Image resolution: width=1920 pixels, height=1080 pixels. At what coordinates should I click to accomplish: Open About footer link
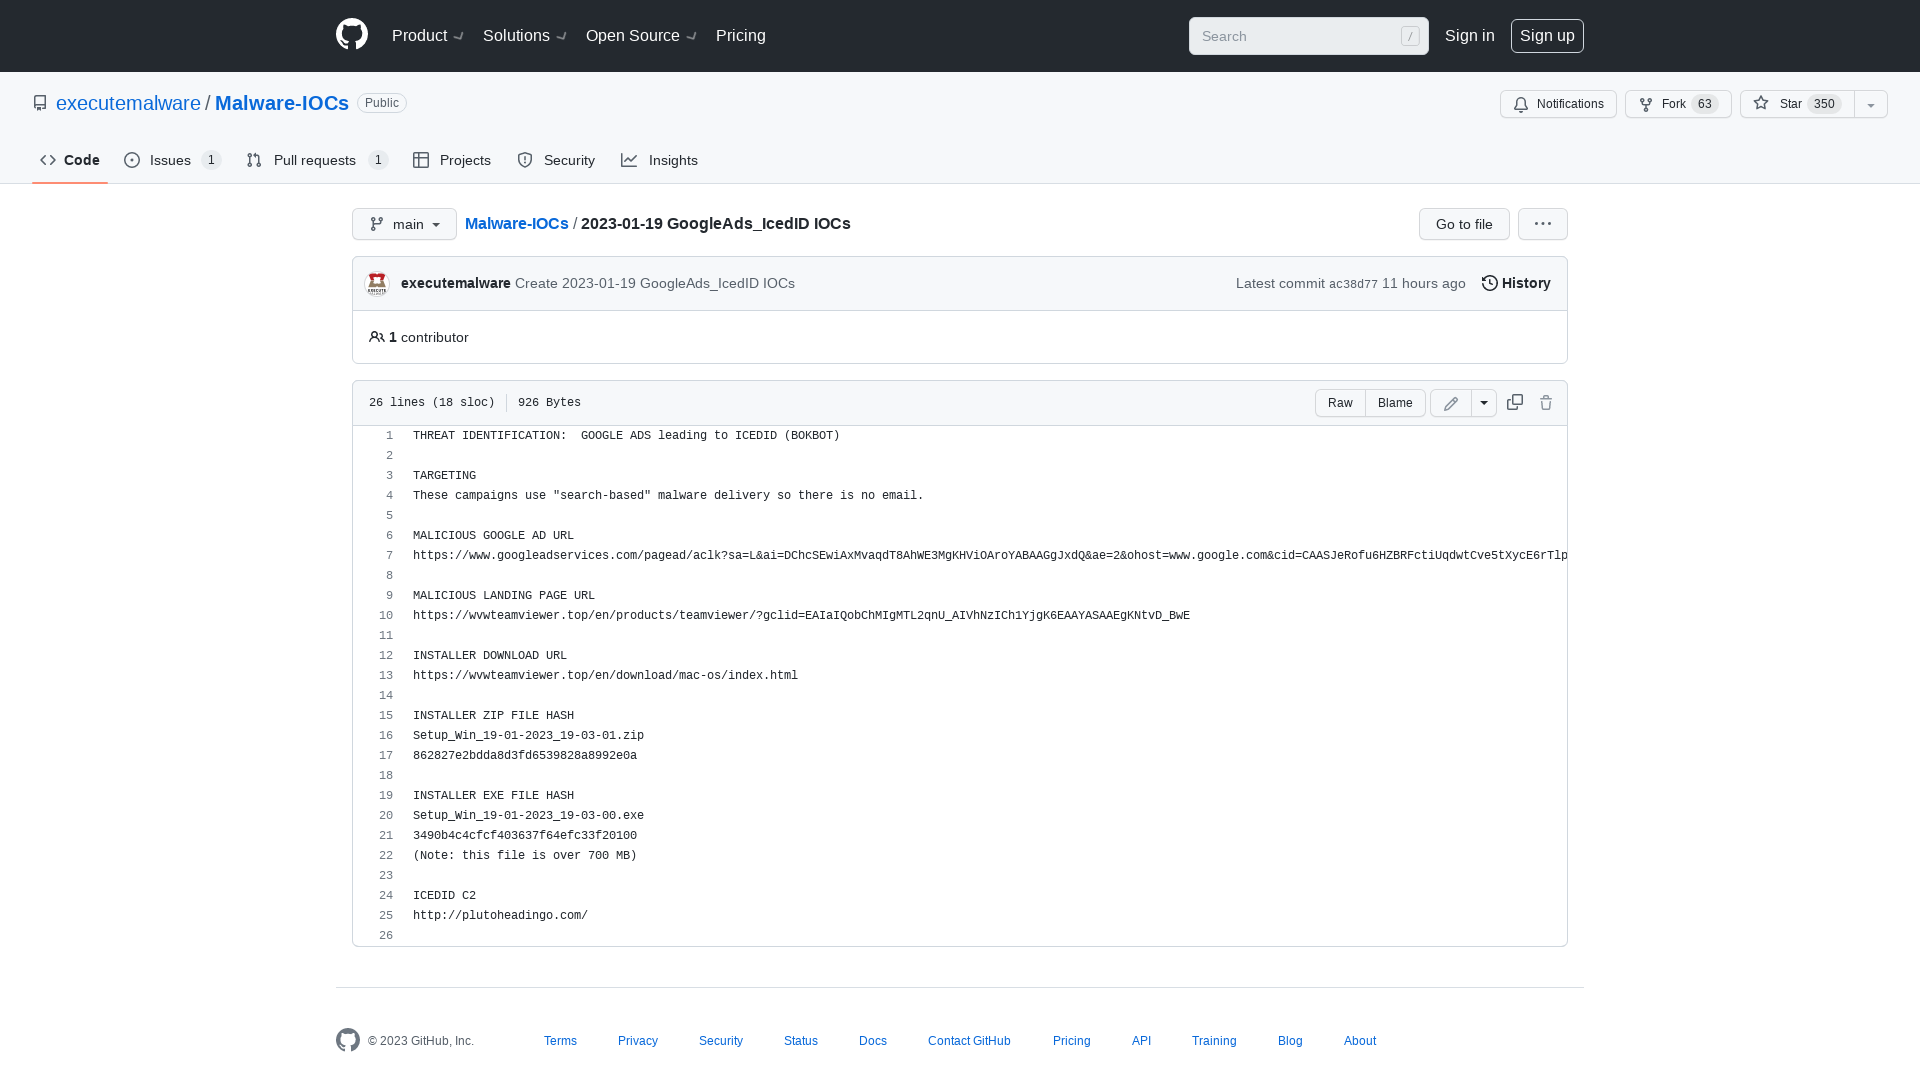coord(1360,1041)
